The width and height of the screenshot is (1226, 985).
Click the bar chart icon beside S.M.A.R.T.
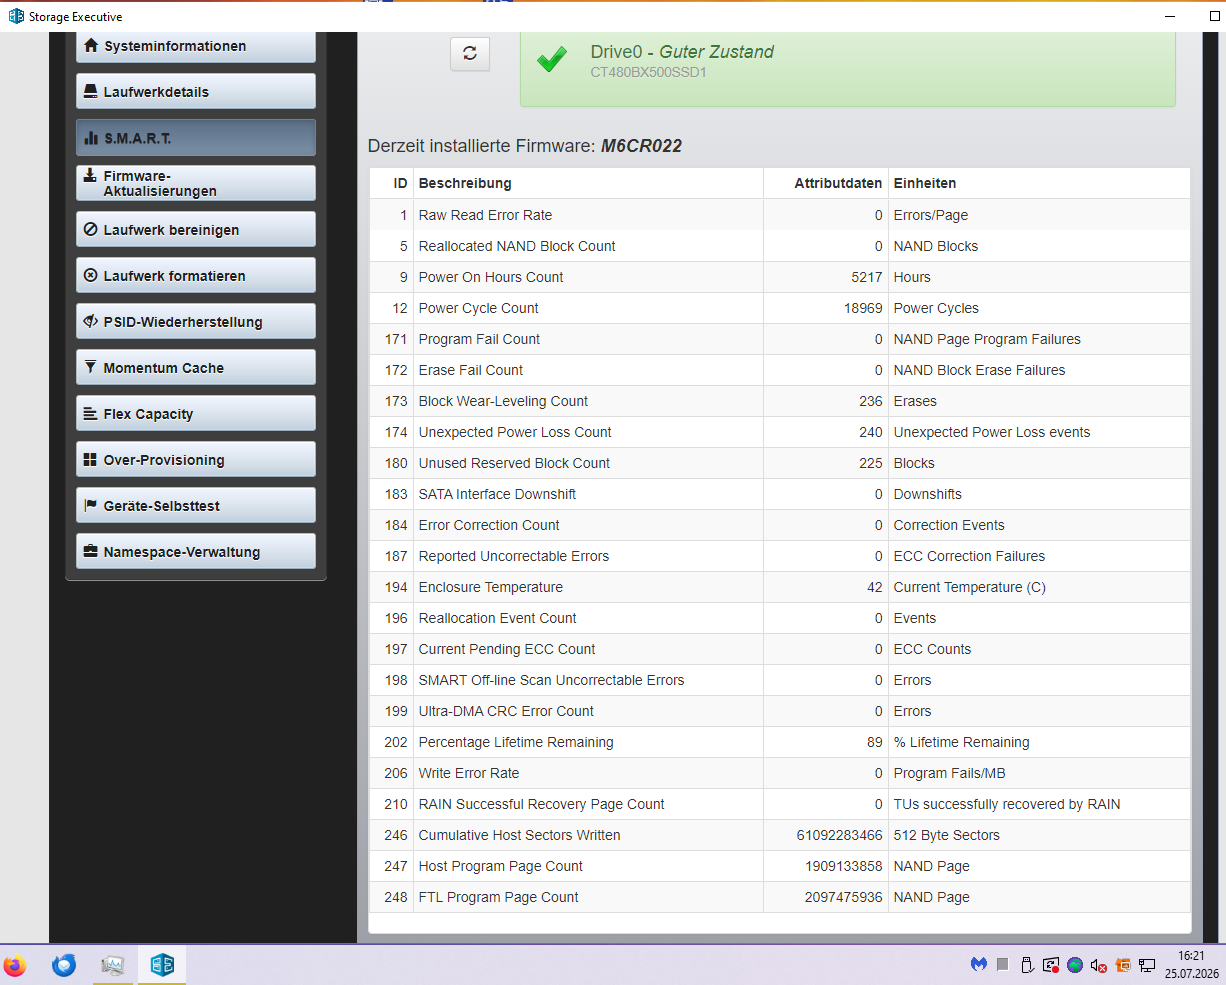(91, 138)
